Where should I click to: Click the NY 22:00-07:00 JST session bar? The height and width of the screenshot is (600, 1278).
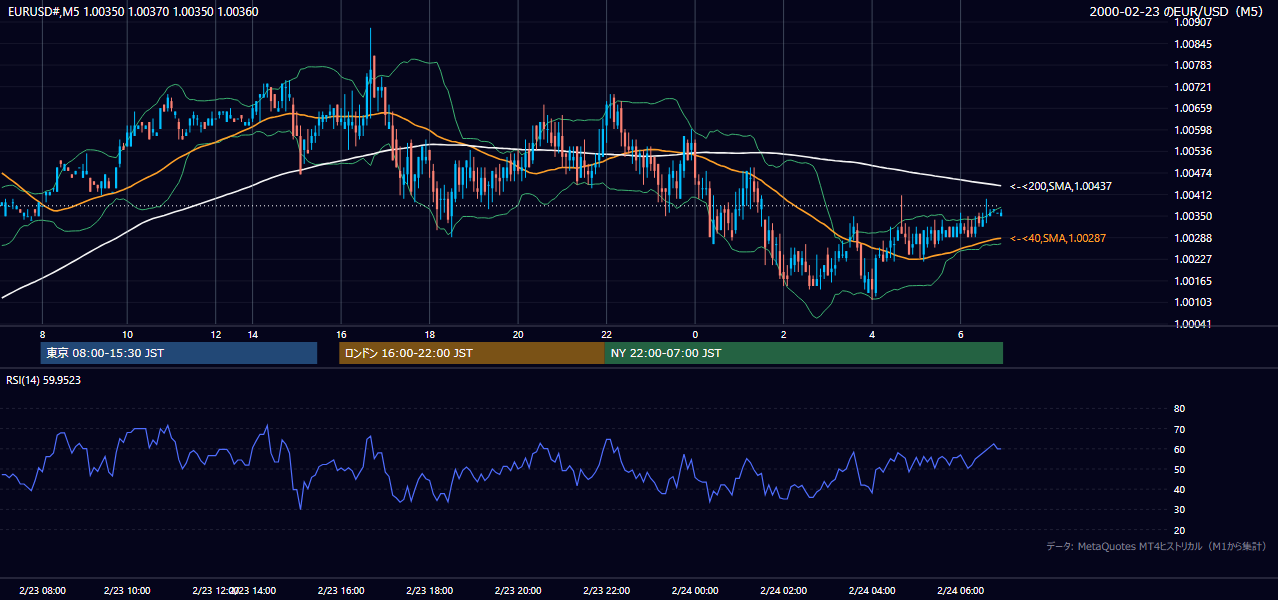tap(804, 353)
